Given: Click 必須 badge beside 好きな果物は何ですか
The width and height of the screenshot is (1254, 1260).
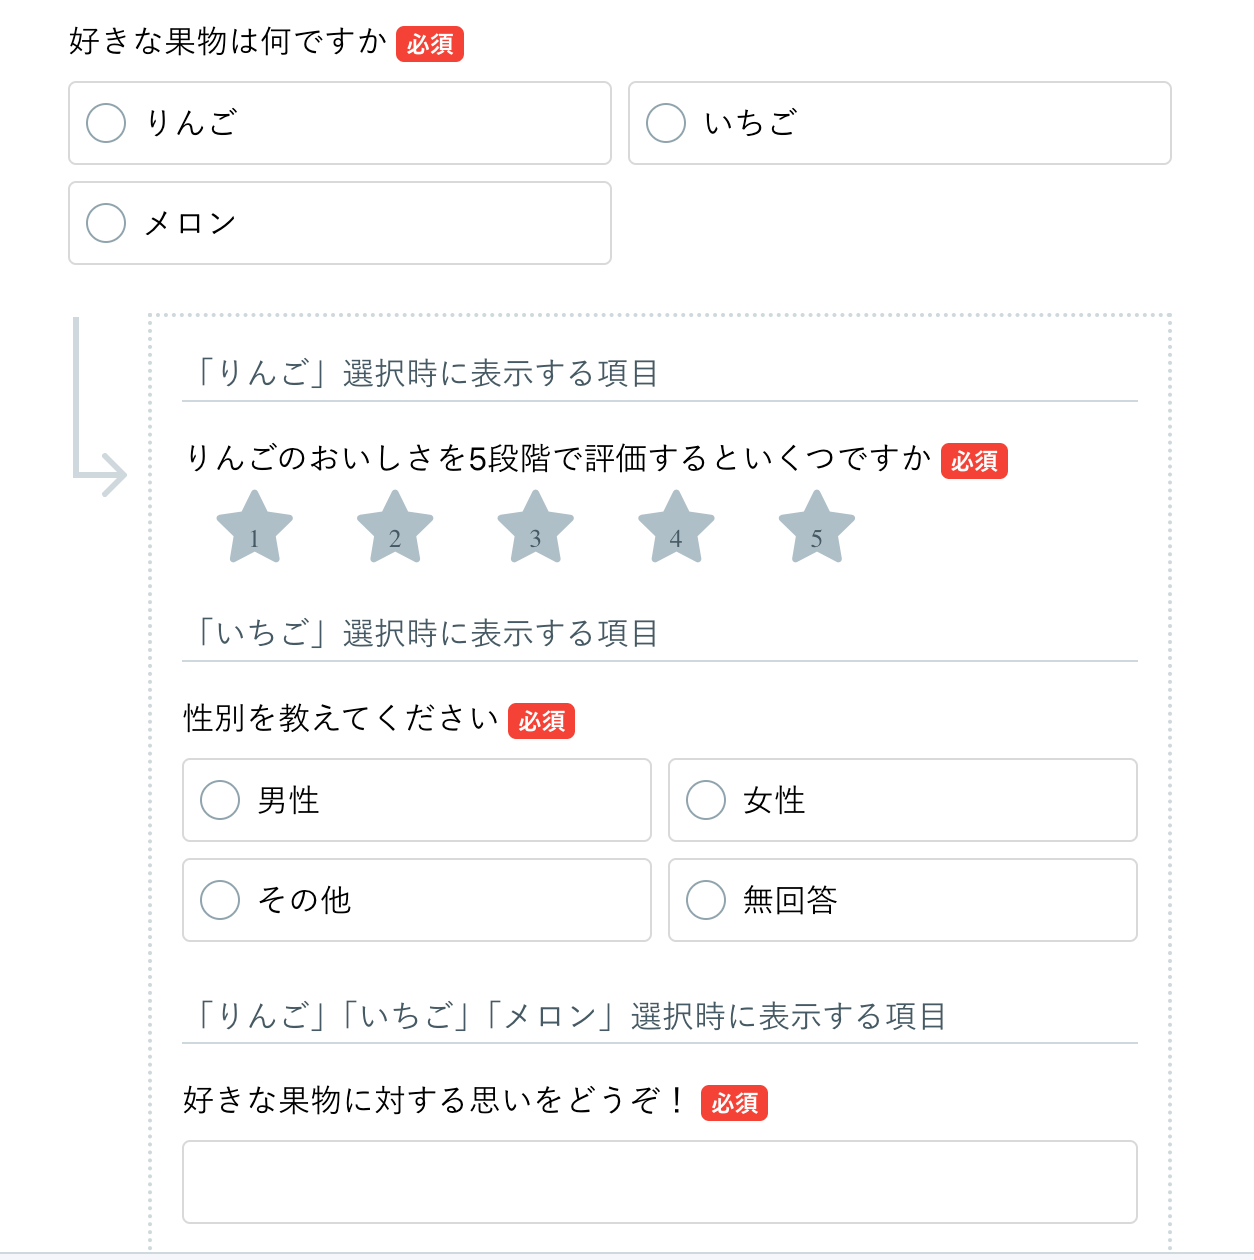Looking at the screenshot, I should coord(430,44).
